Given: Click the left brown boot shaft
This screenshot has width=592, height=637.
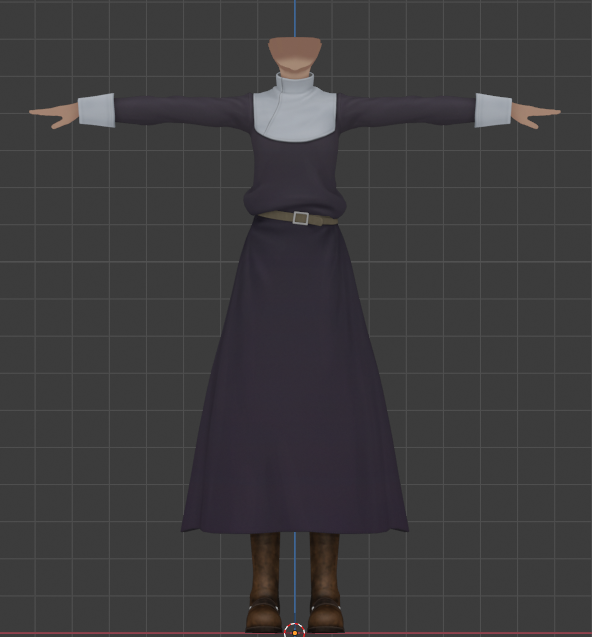Looking at the screenshot, I should pyautogui.click(x=265, y=567).
